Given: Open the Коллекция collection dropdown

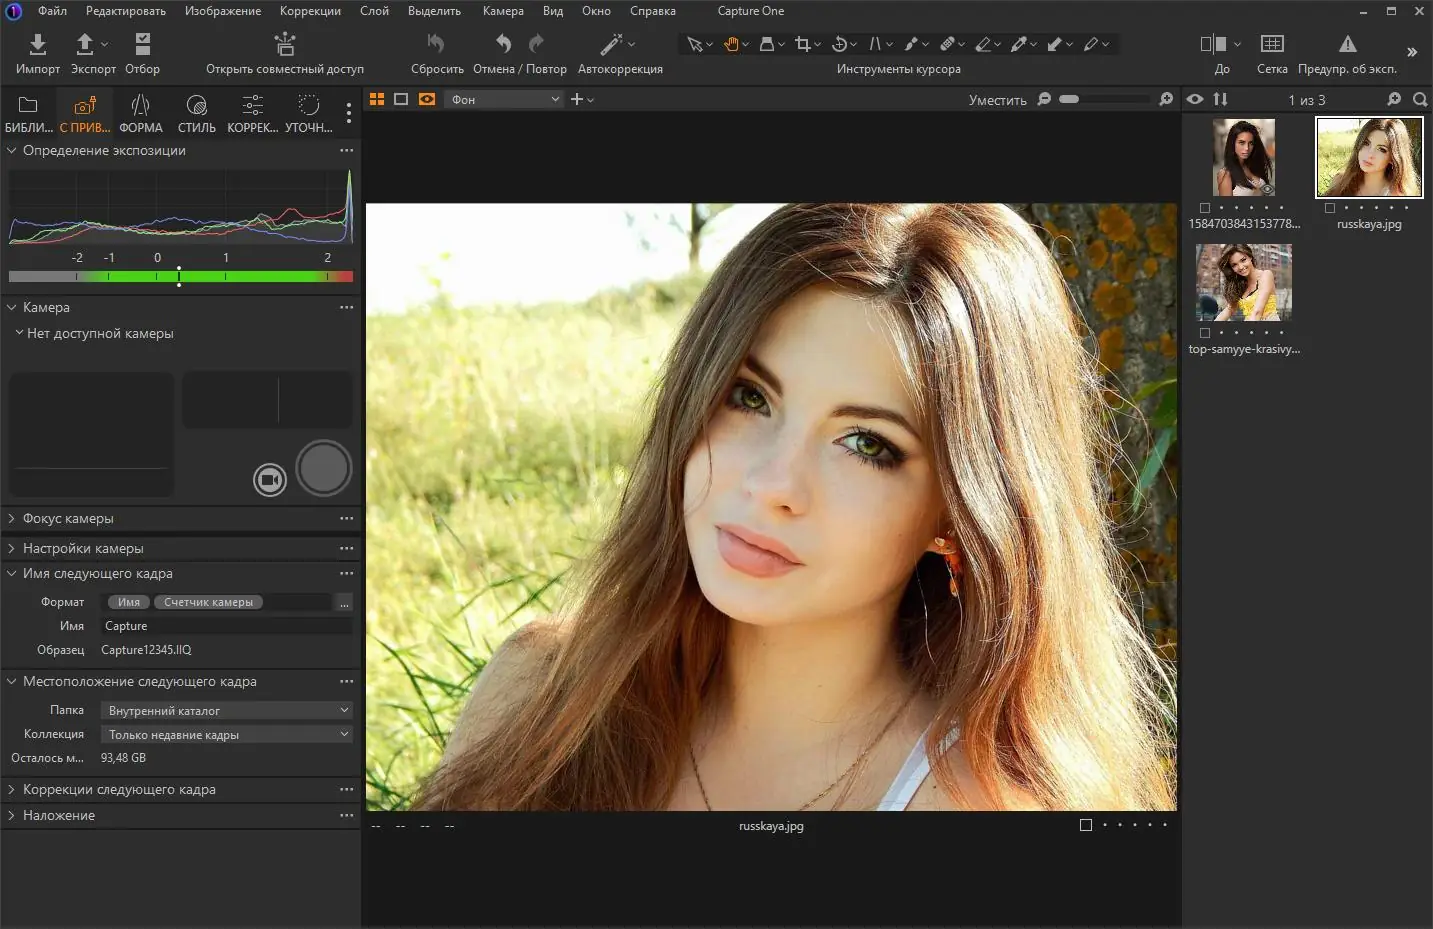Looking at the screenshot, I should [x=227, y=734].
